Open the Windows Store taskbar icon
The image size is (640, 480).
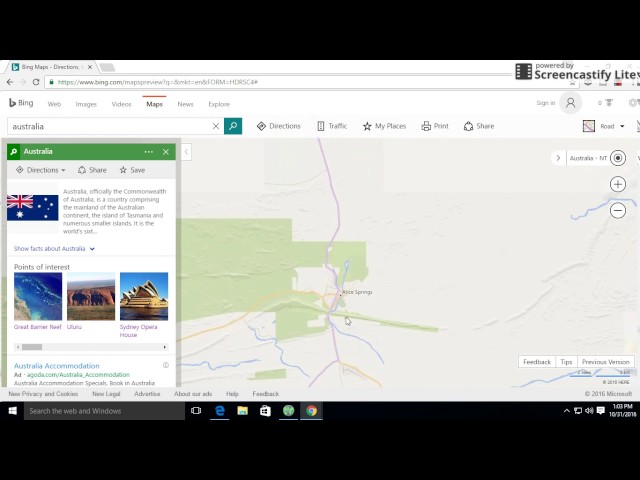(265, 411)
